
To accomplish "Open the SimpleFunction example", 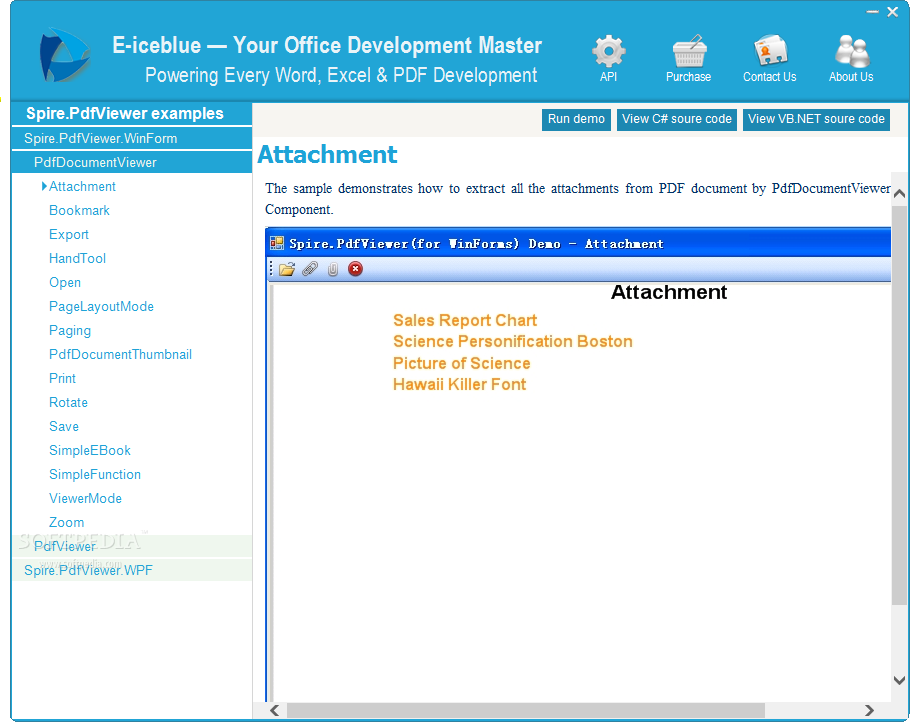I will [95, 474].
